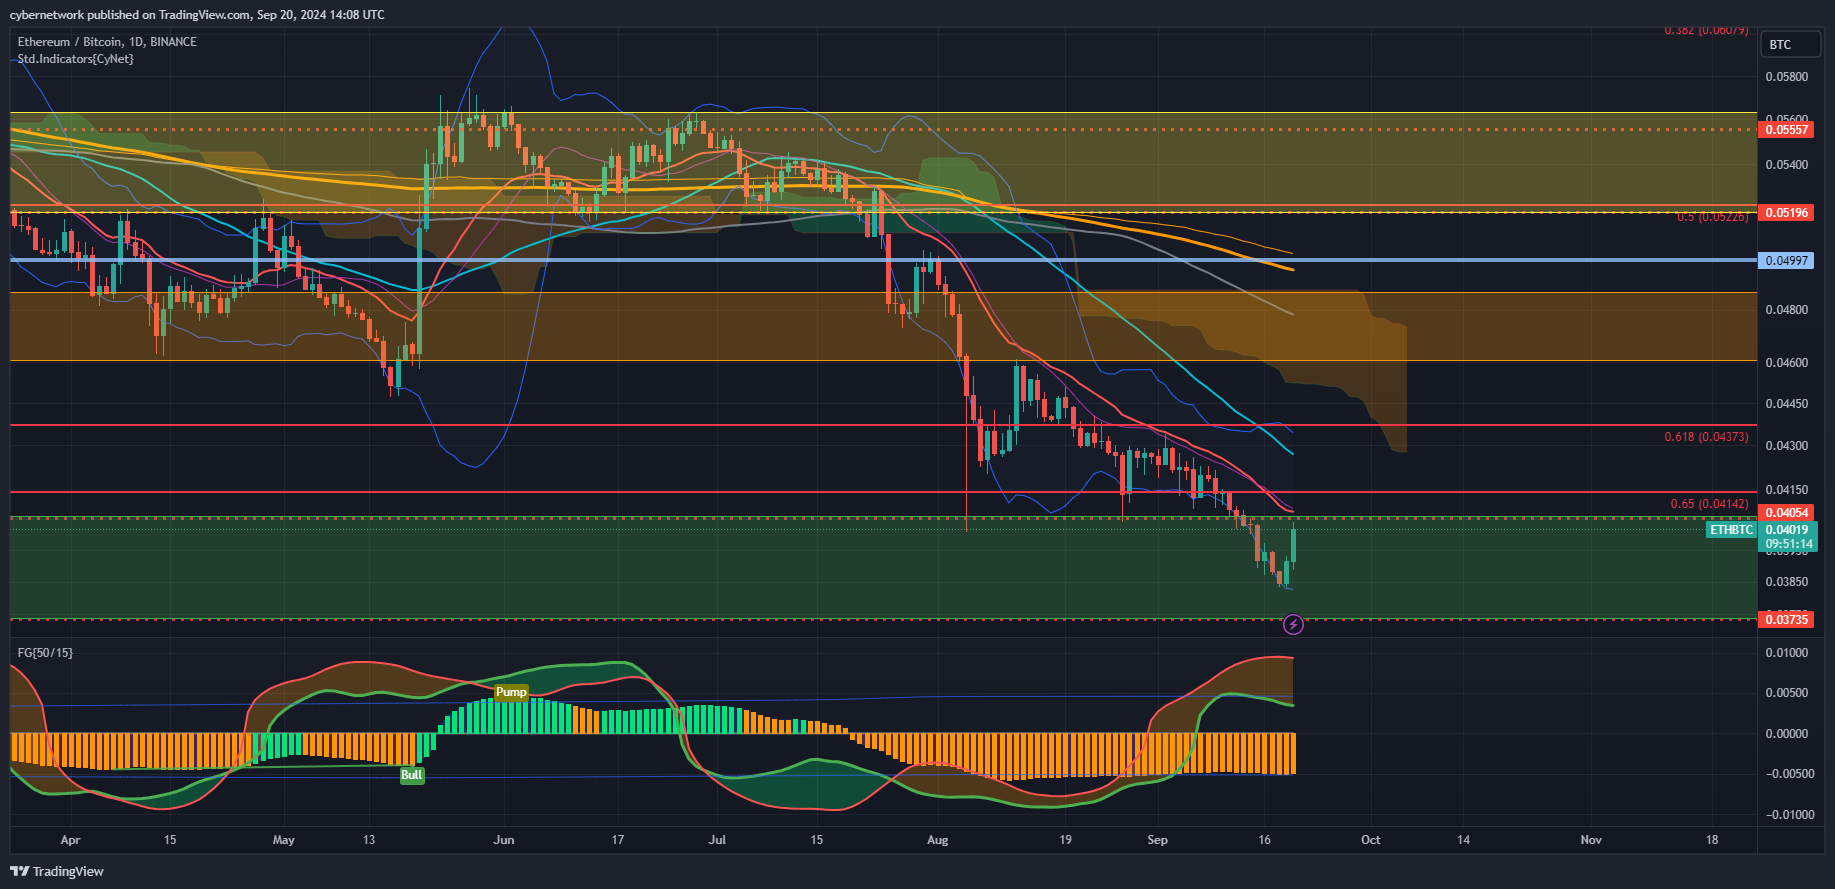The image size is (1835, 889).
Task: Click the 0.04019 current price label
Action: (x=1787, y=530)
